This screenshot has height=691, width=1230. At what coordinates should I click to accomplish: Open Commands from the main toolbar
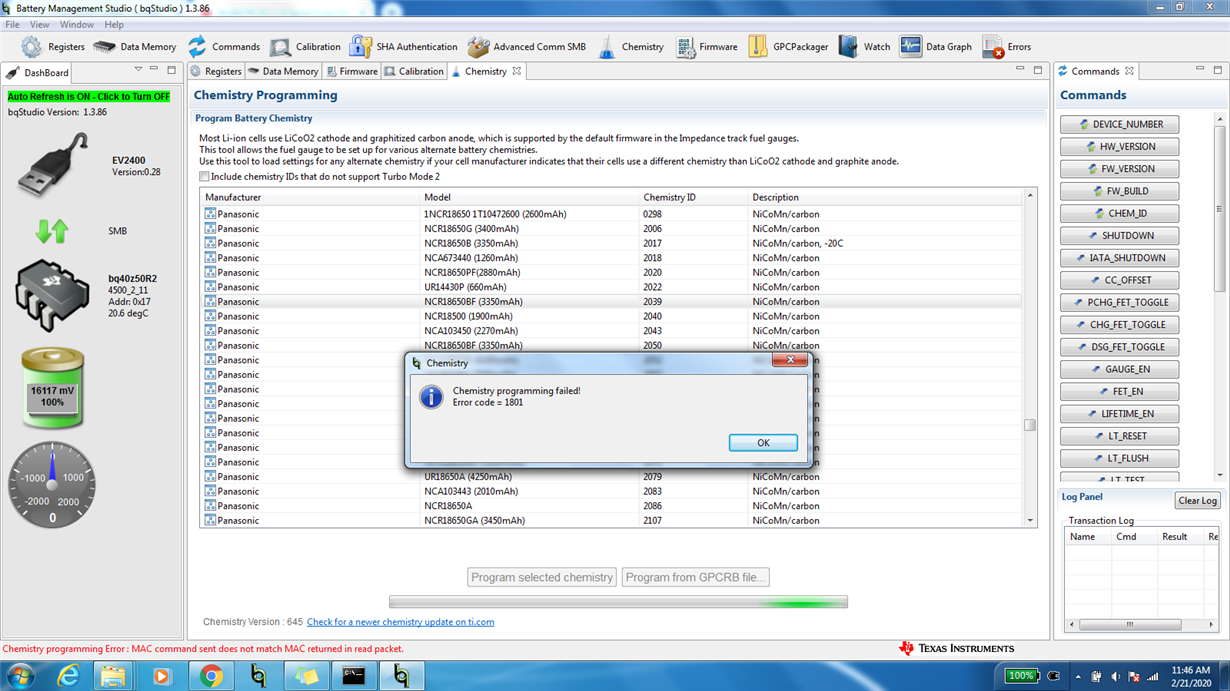tap(223, 47)
